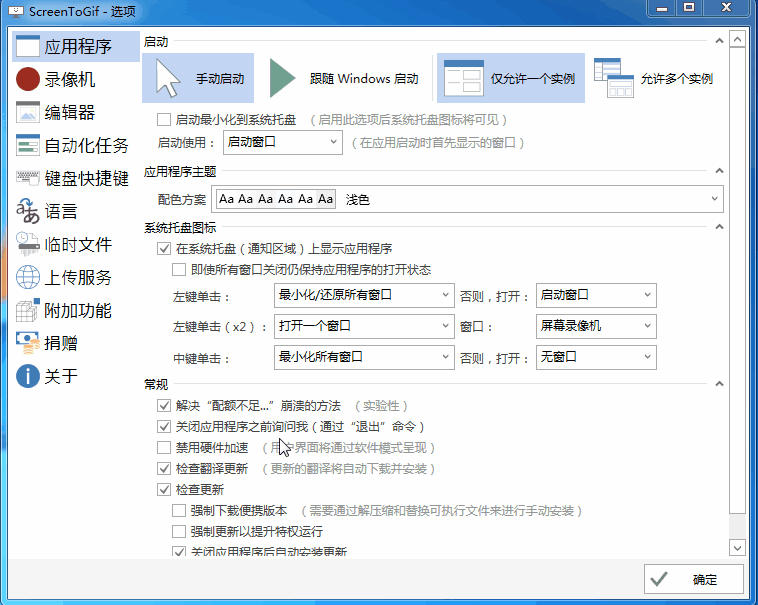This screenshot has width=758, height=605.
Task: Enable 强制更新以提升特权运行 checkbox
Action: (179, 532)
